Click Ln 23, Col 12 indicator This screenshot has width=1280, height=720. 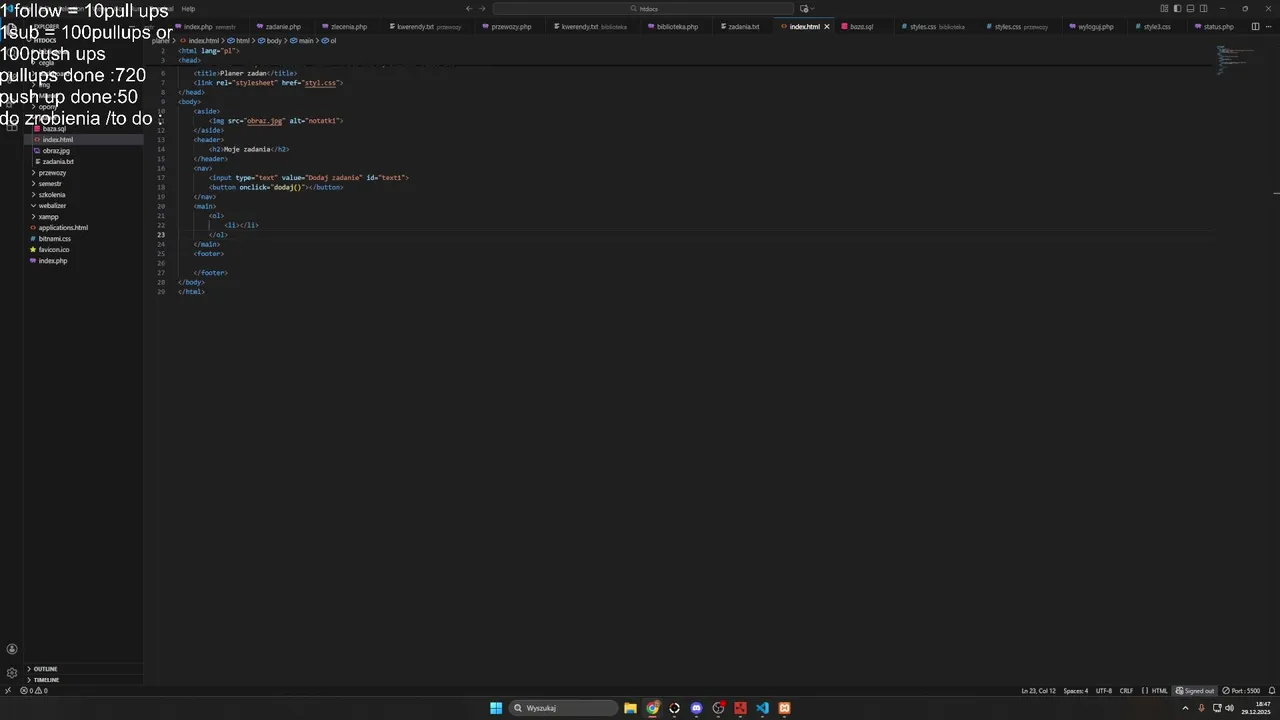(x=1038, y=690)
